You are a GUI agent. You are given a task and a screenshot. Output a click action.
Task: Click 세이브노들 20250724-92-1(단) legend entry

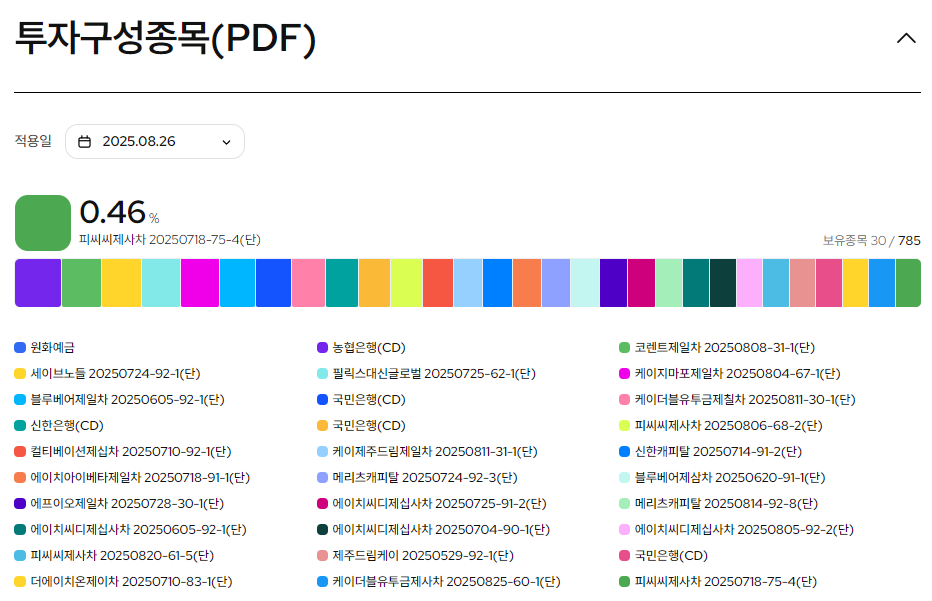tap(108, 373)
